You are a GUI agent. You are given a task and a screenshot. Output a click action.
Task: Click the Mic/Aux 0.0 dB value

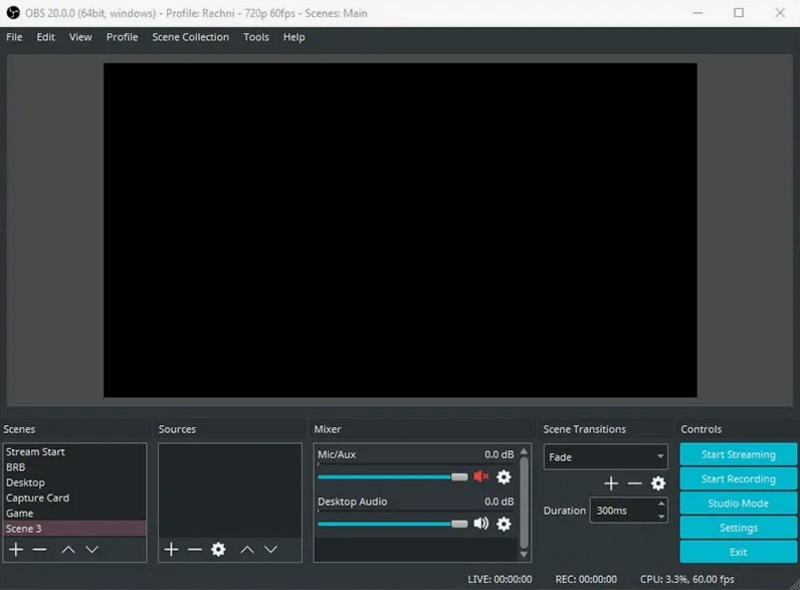tap(499, 454)
